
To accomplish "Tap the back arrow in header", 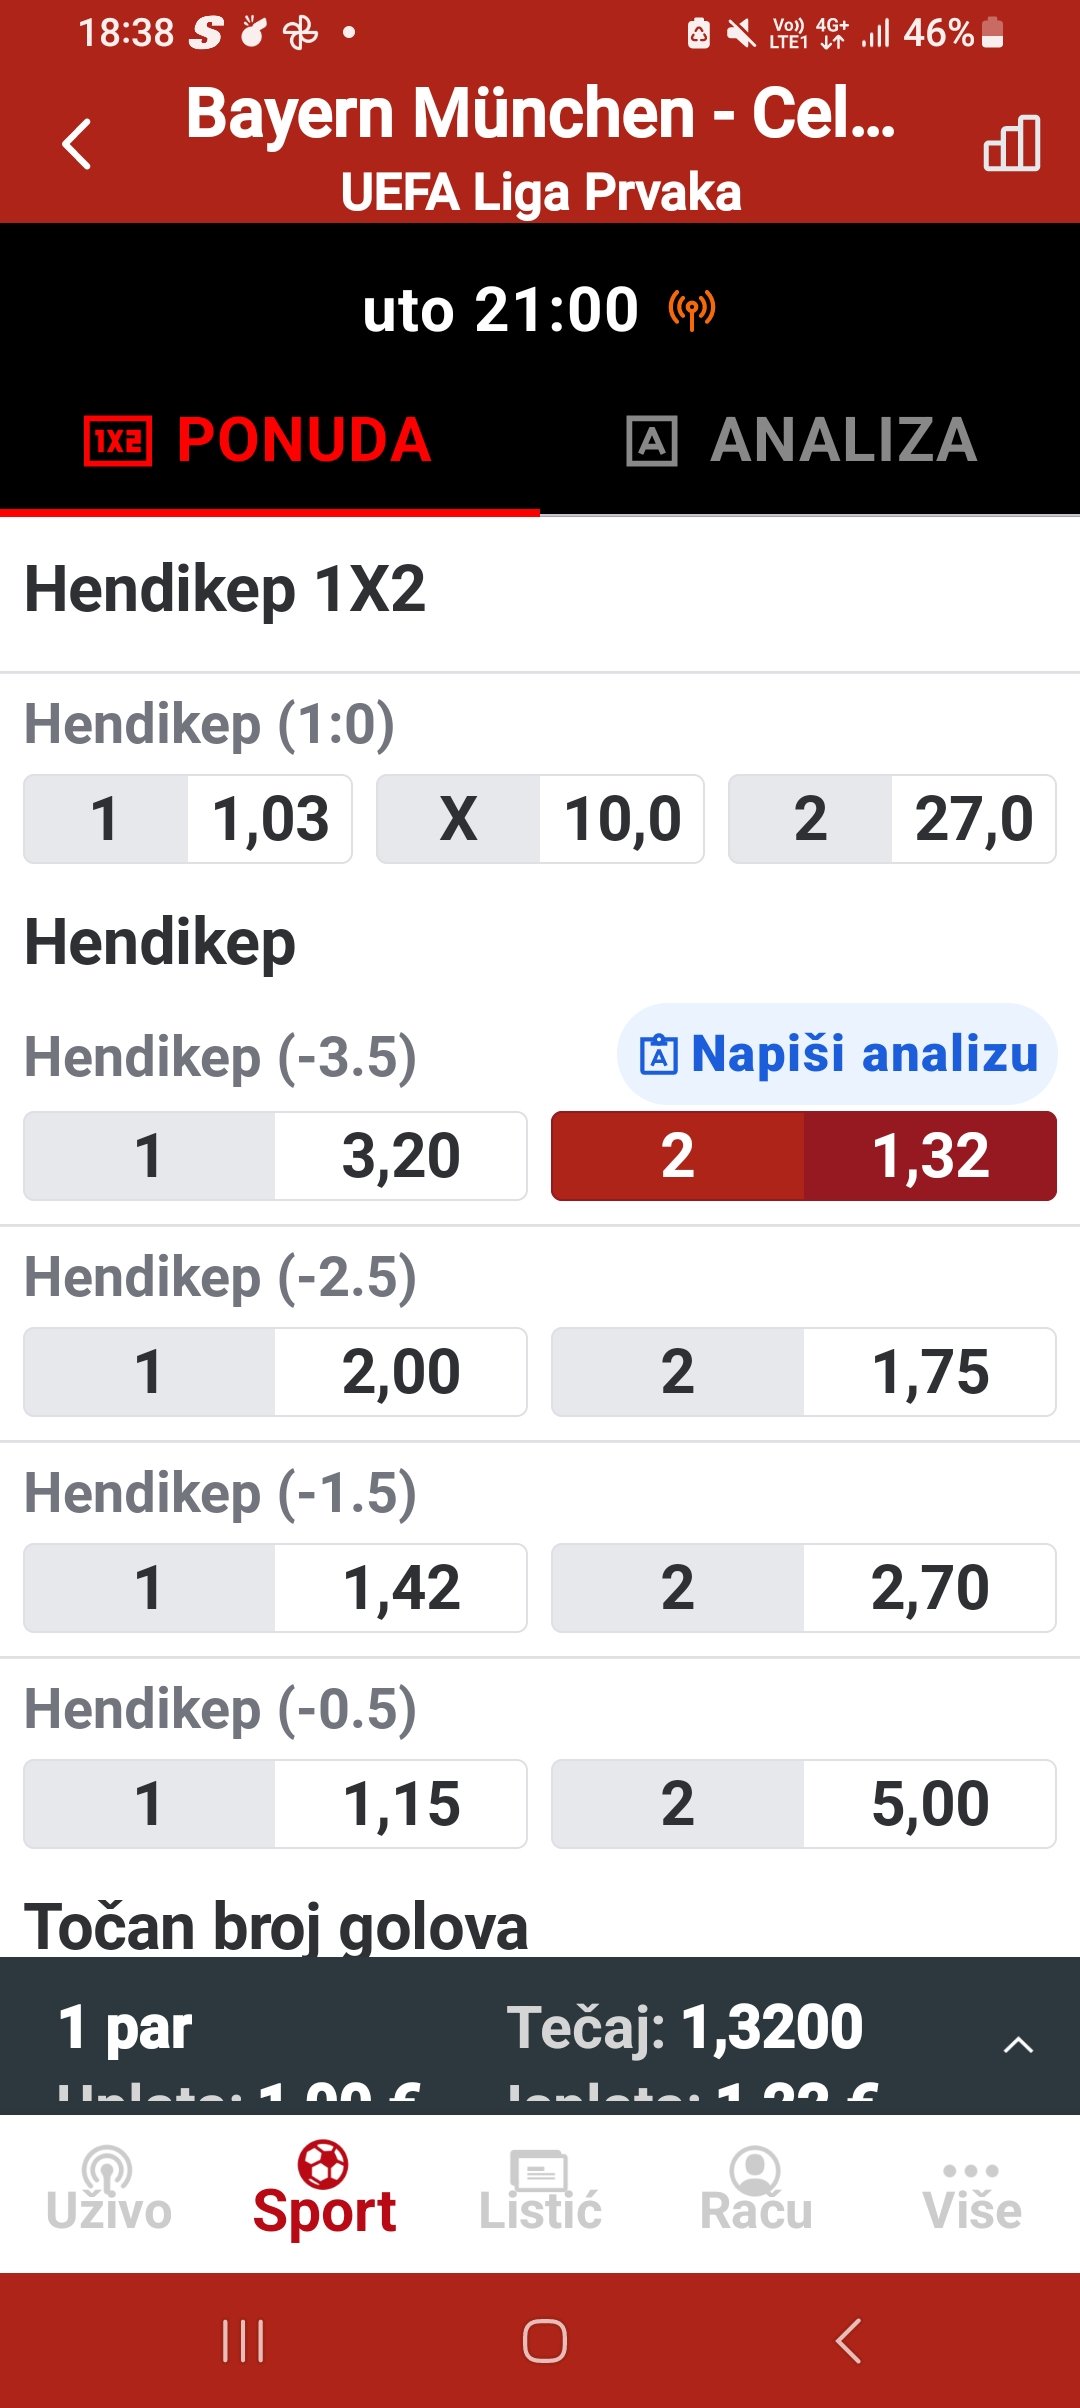I will pyautogui.click(x=77, y=144).
